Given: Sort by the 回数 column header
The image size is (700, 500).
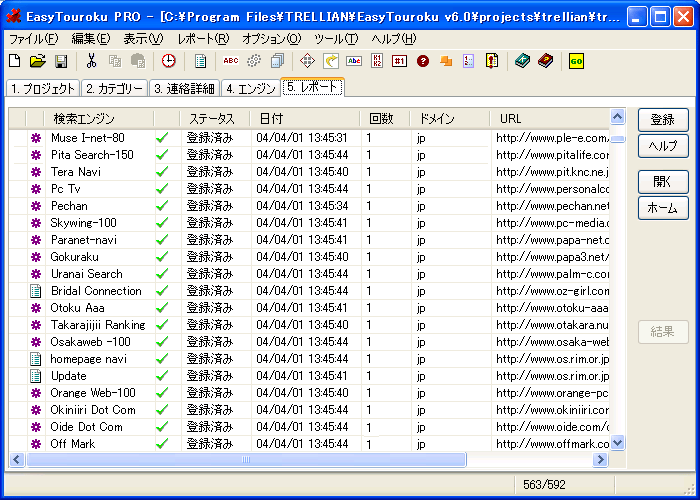Looking at the screenshot, I should pyautogui.click(x=386, y=119).
